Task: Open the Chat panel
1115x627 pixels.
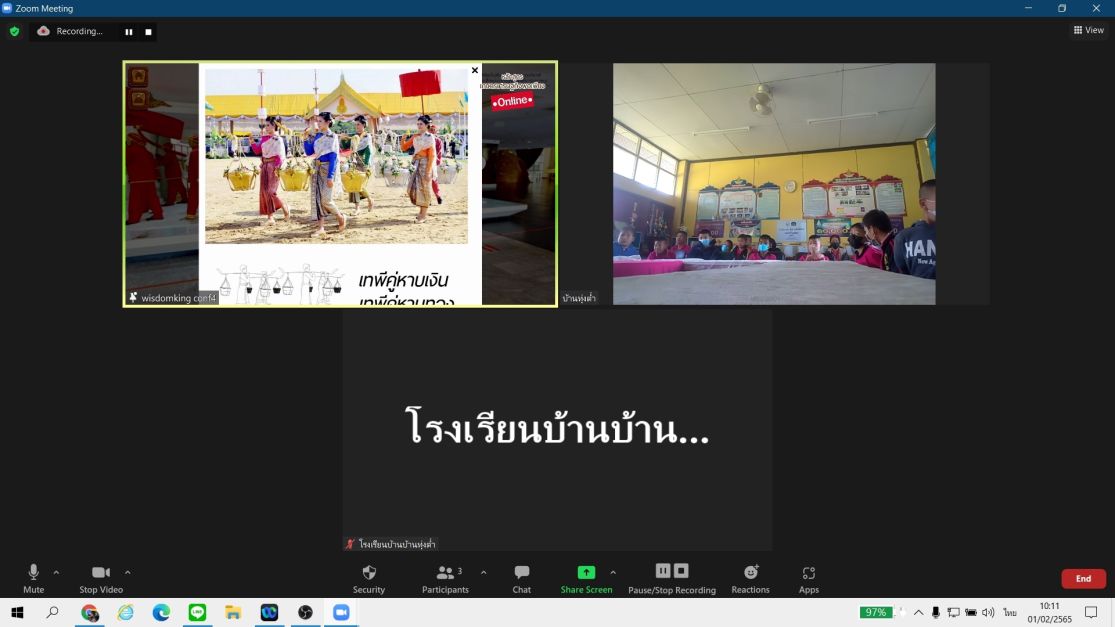Action: pyautogui.click(x=521, y=579)
